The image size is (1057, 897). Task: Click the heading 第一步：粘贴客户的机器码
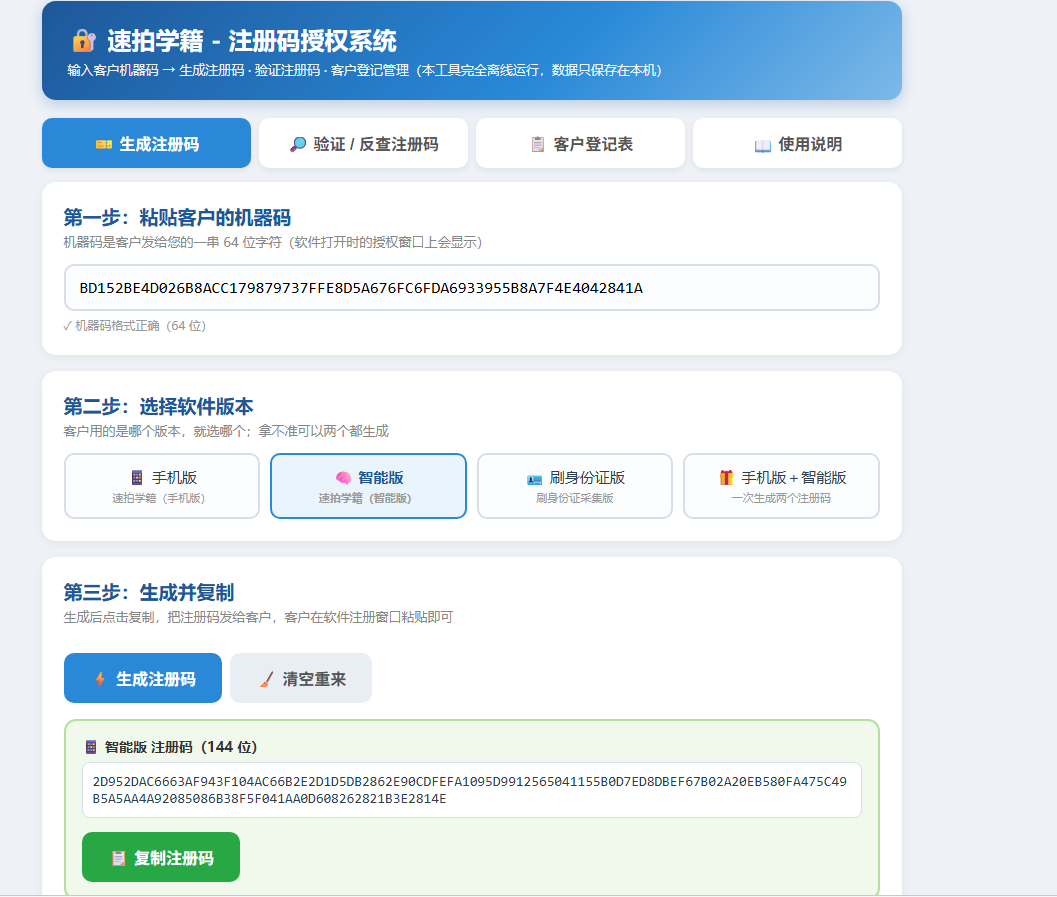tap(177, 218)
